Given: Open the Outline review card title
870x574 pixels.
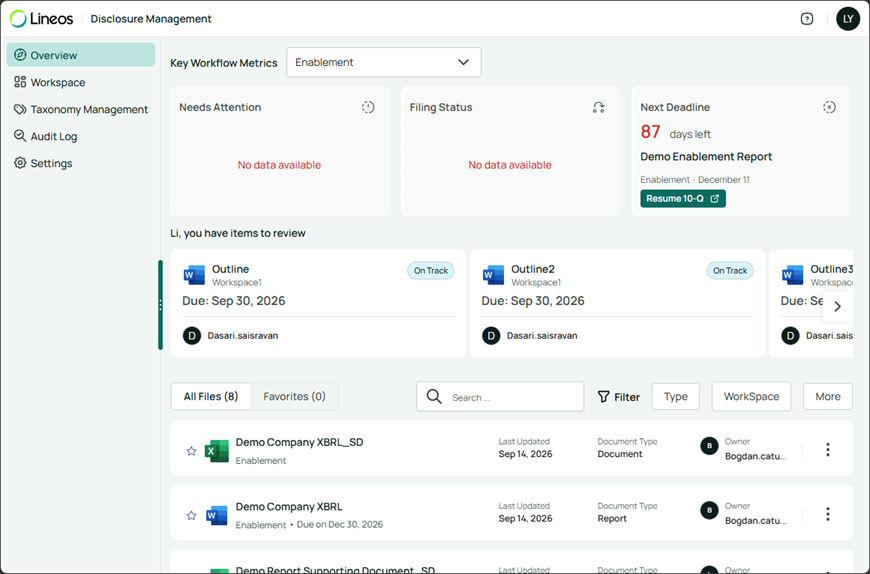Looking at the screenshot, I should pyautogui.click(x=230, y=269).
